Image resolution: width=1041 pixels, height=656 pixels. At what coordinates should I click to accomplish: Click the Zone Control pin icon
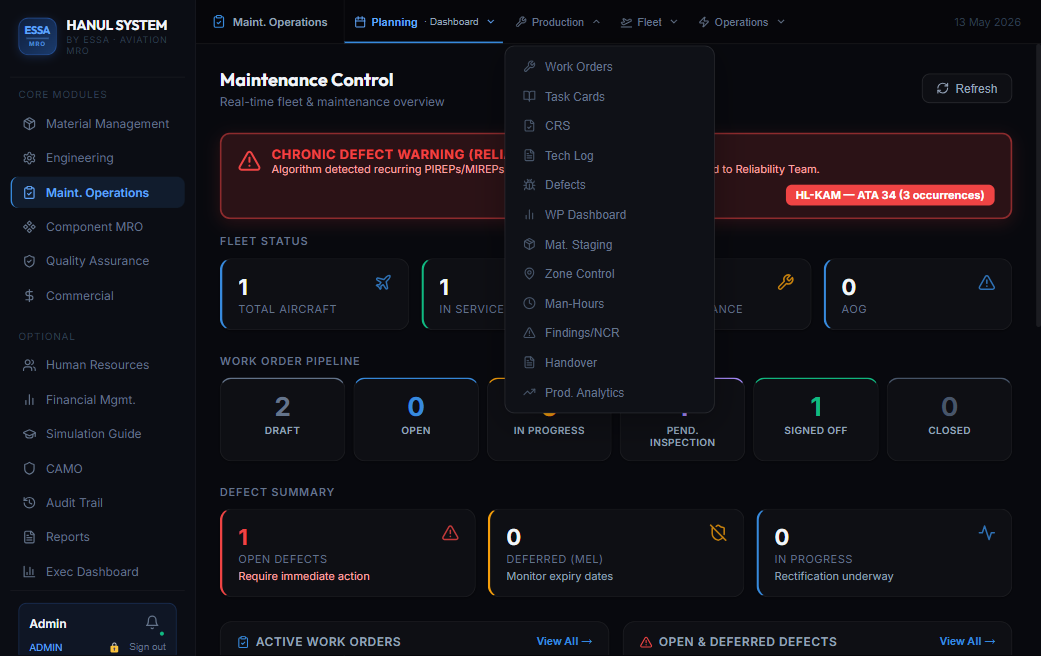pos(529,274)
